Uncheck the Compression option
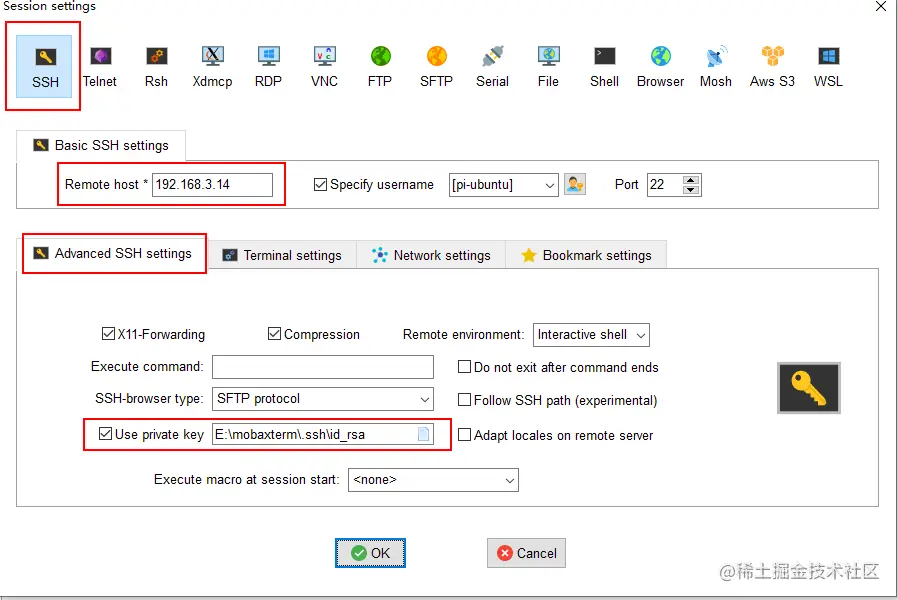 point(274,333)
